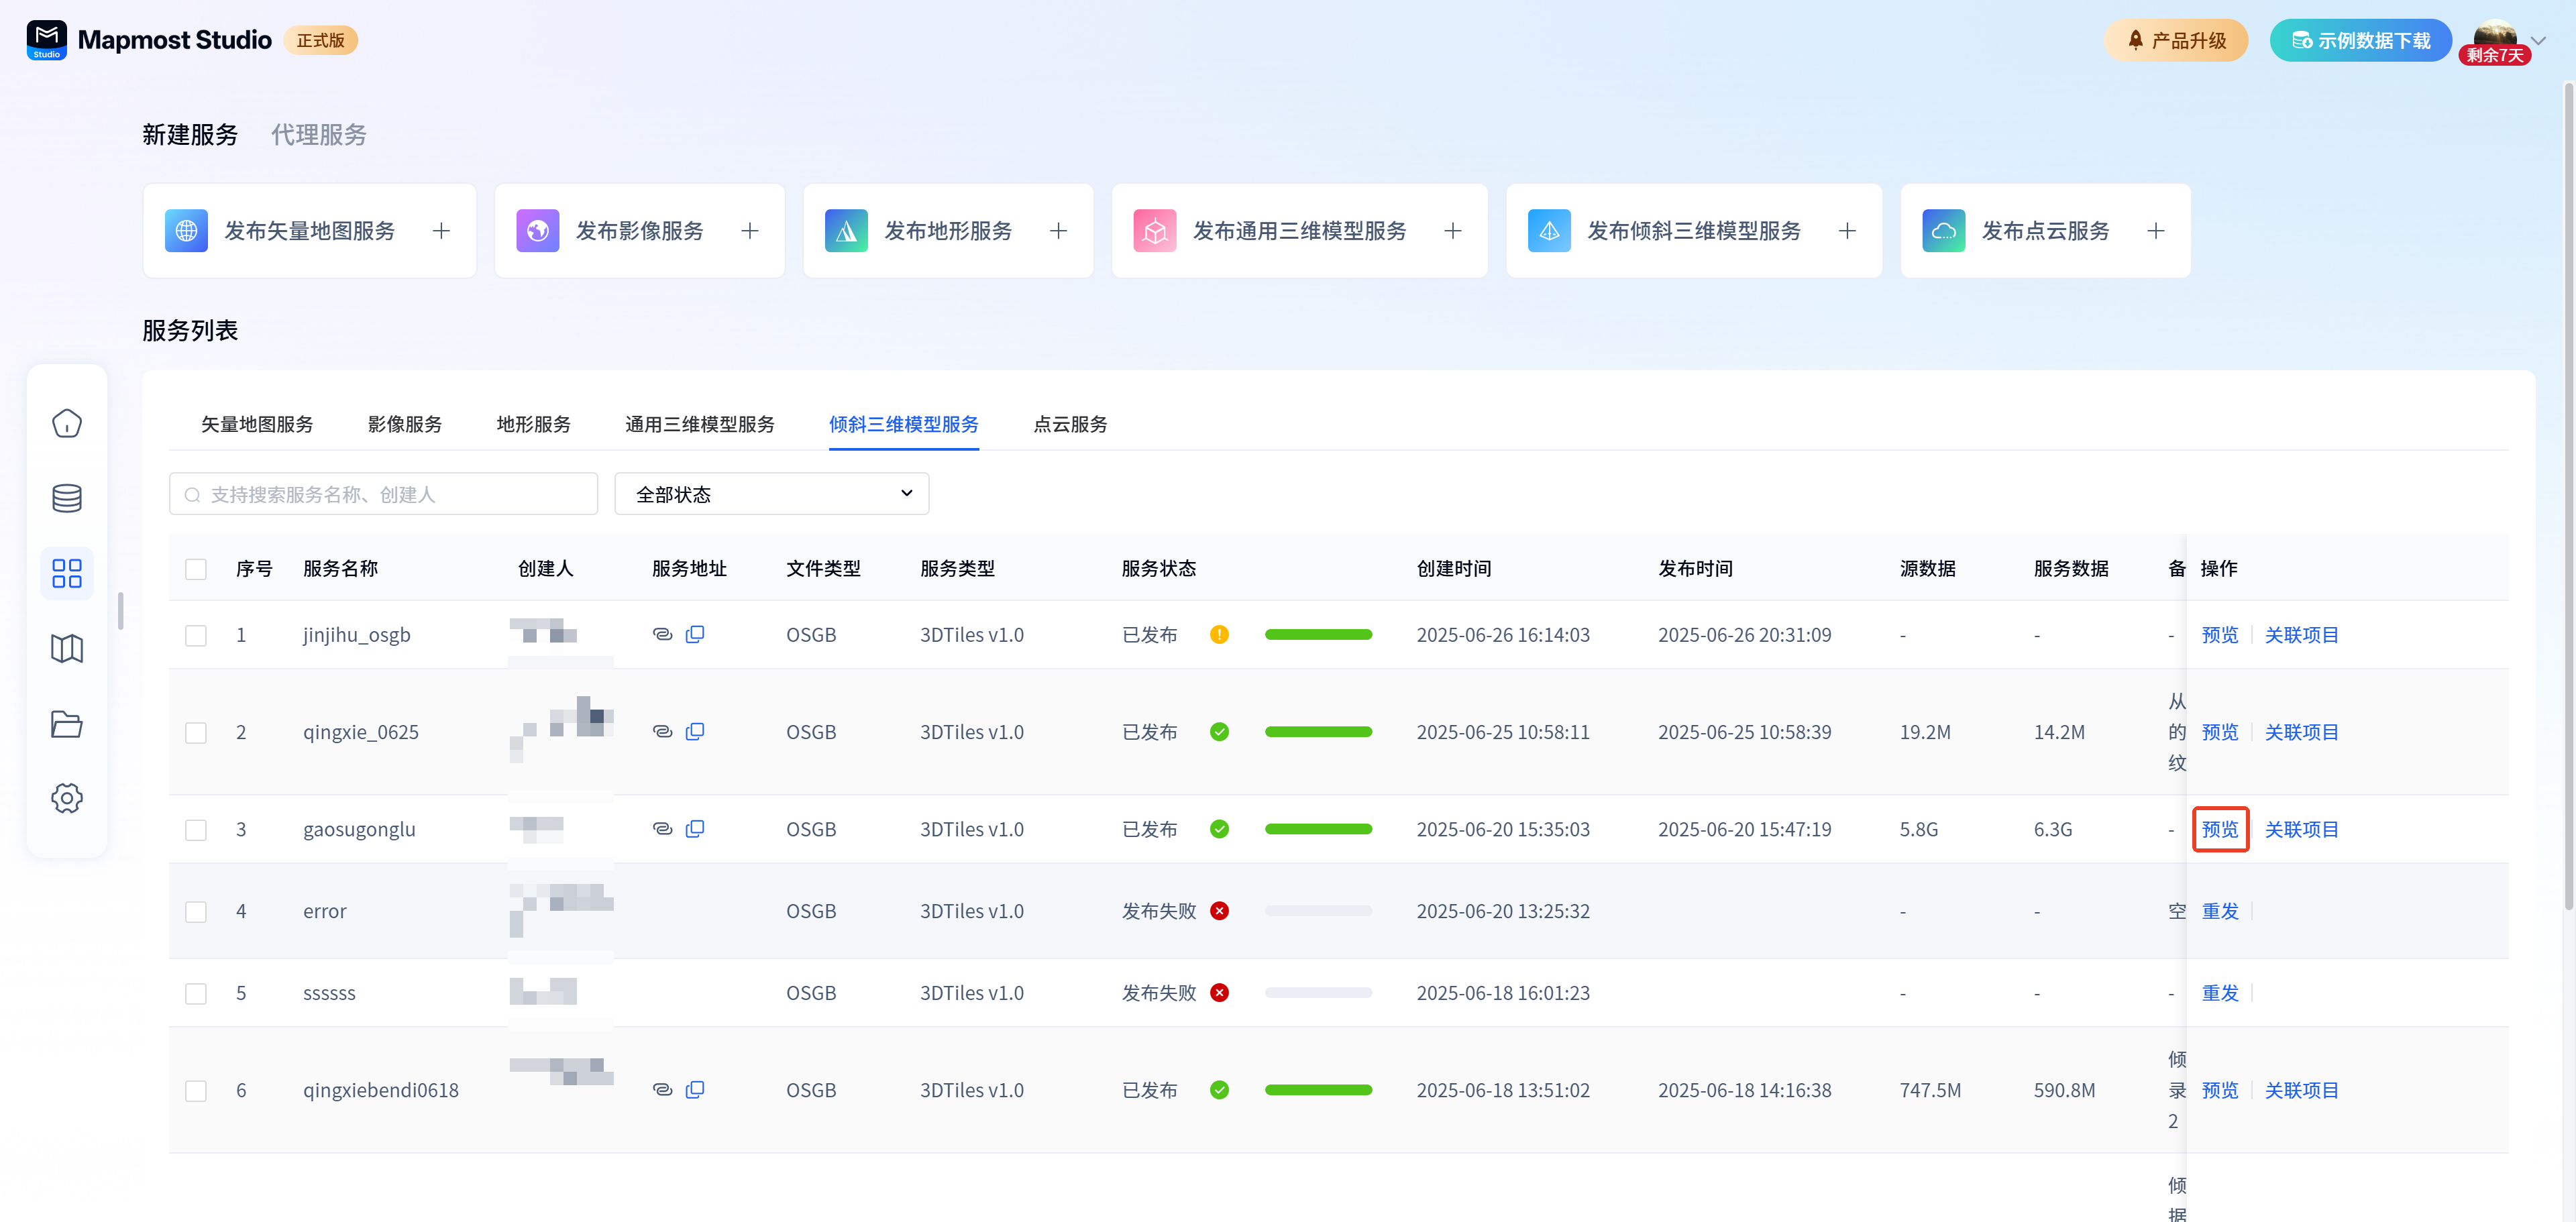Open the settings gear in left sidebar
2576x1222 pixels.
coord(67,798)
